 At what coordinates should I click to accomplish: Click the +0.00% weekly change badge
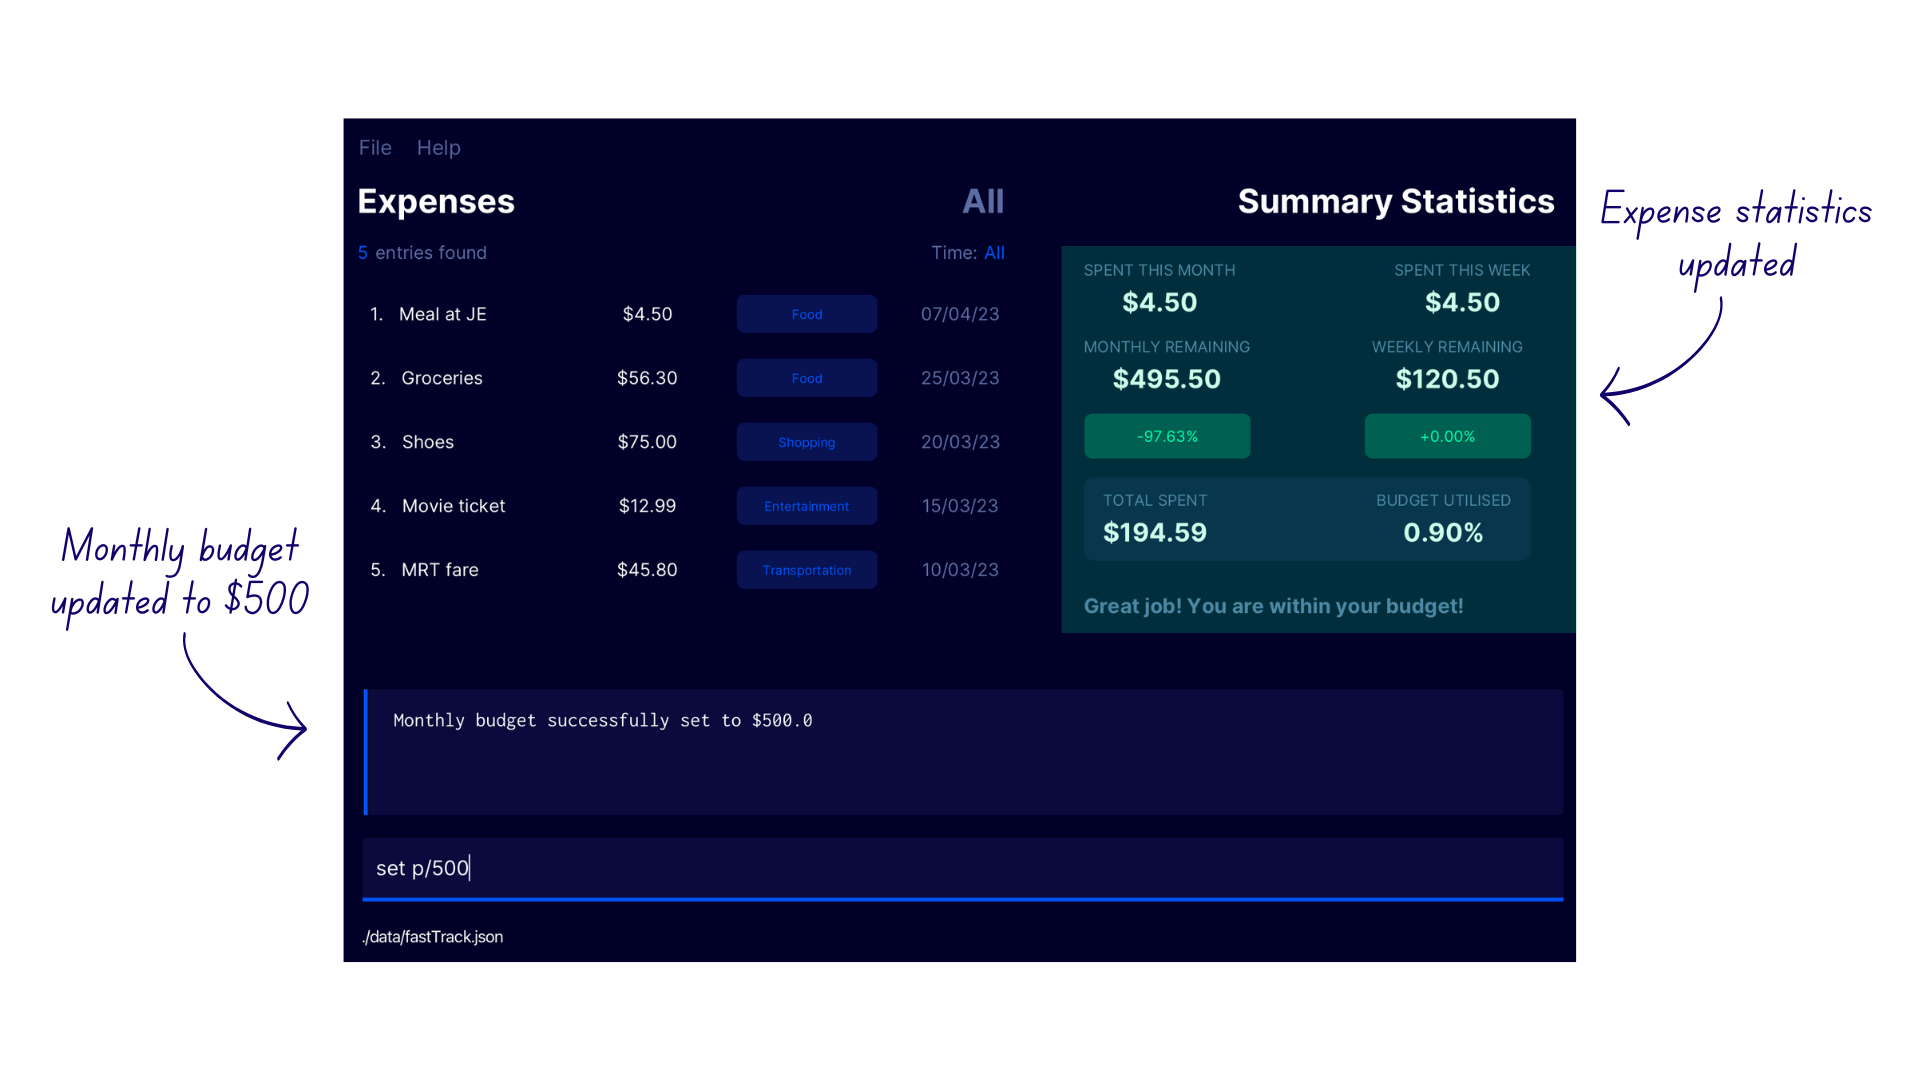tap(1447, 436)
